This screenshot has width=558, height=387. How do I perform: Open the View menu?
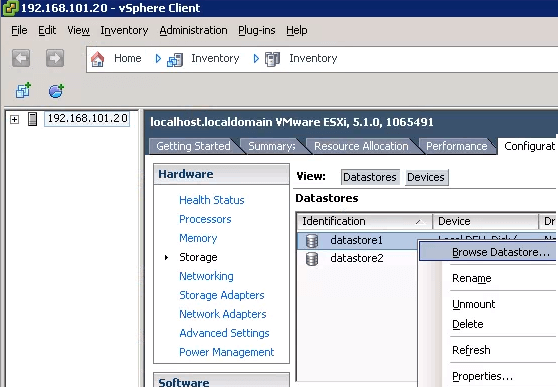pyautogui.click(x=78, y=31)
